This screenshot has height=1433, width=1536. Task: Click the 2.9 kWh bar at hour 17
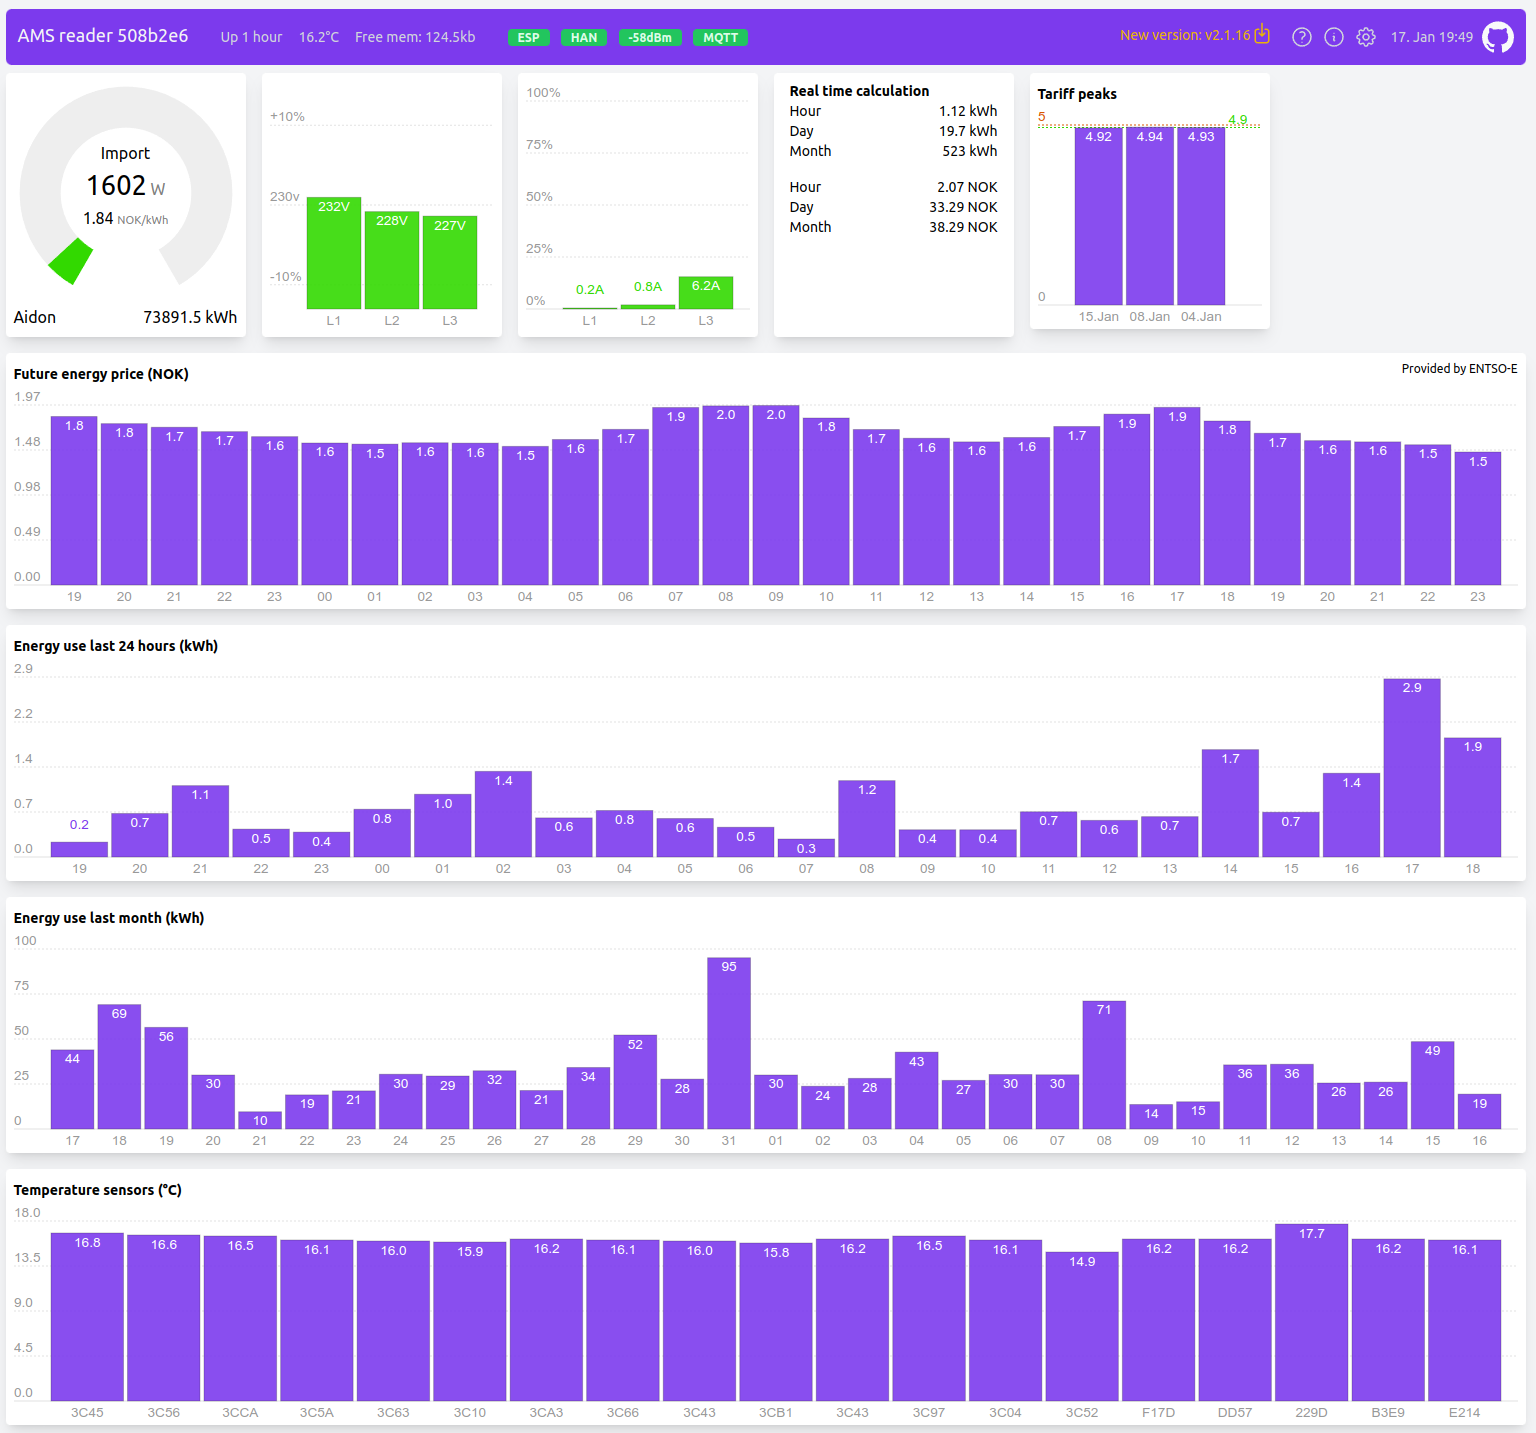click(x=1411, y=768)
